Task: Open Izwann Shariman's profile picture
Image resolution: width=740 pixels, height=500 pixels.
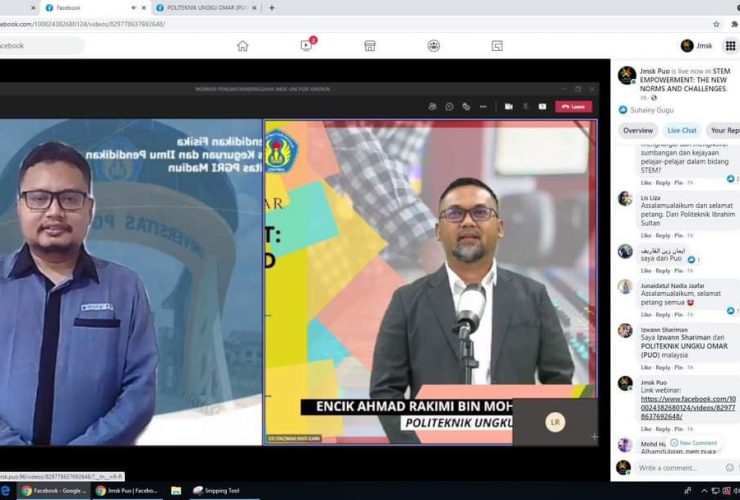Action: [x=625, y=331]
